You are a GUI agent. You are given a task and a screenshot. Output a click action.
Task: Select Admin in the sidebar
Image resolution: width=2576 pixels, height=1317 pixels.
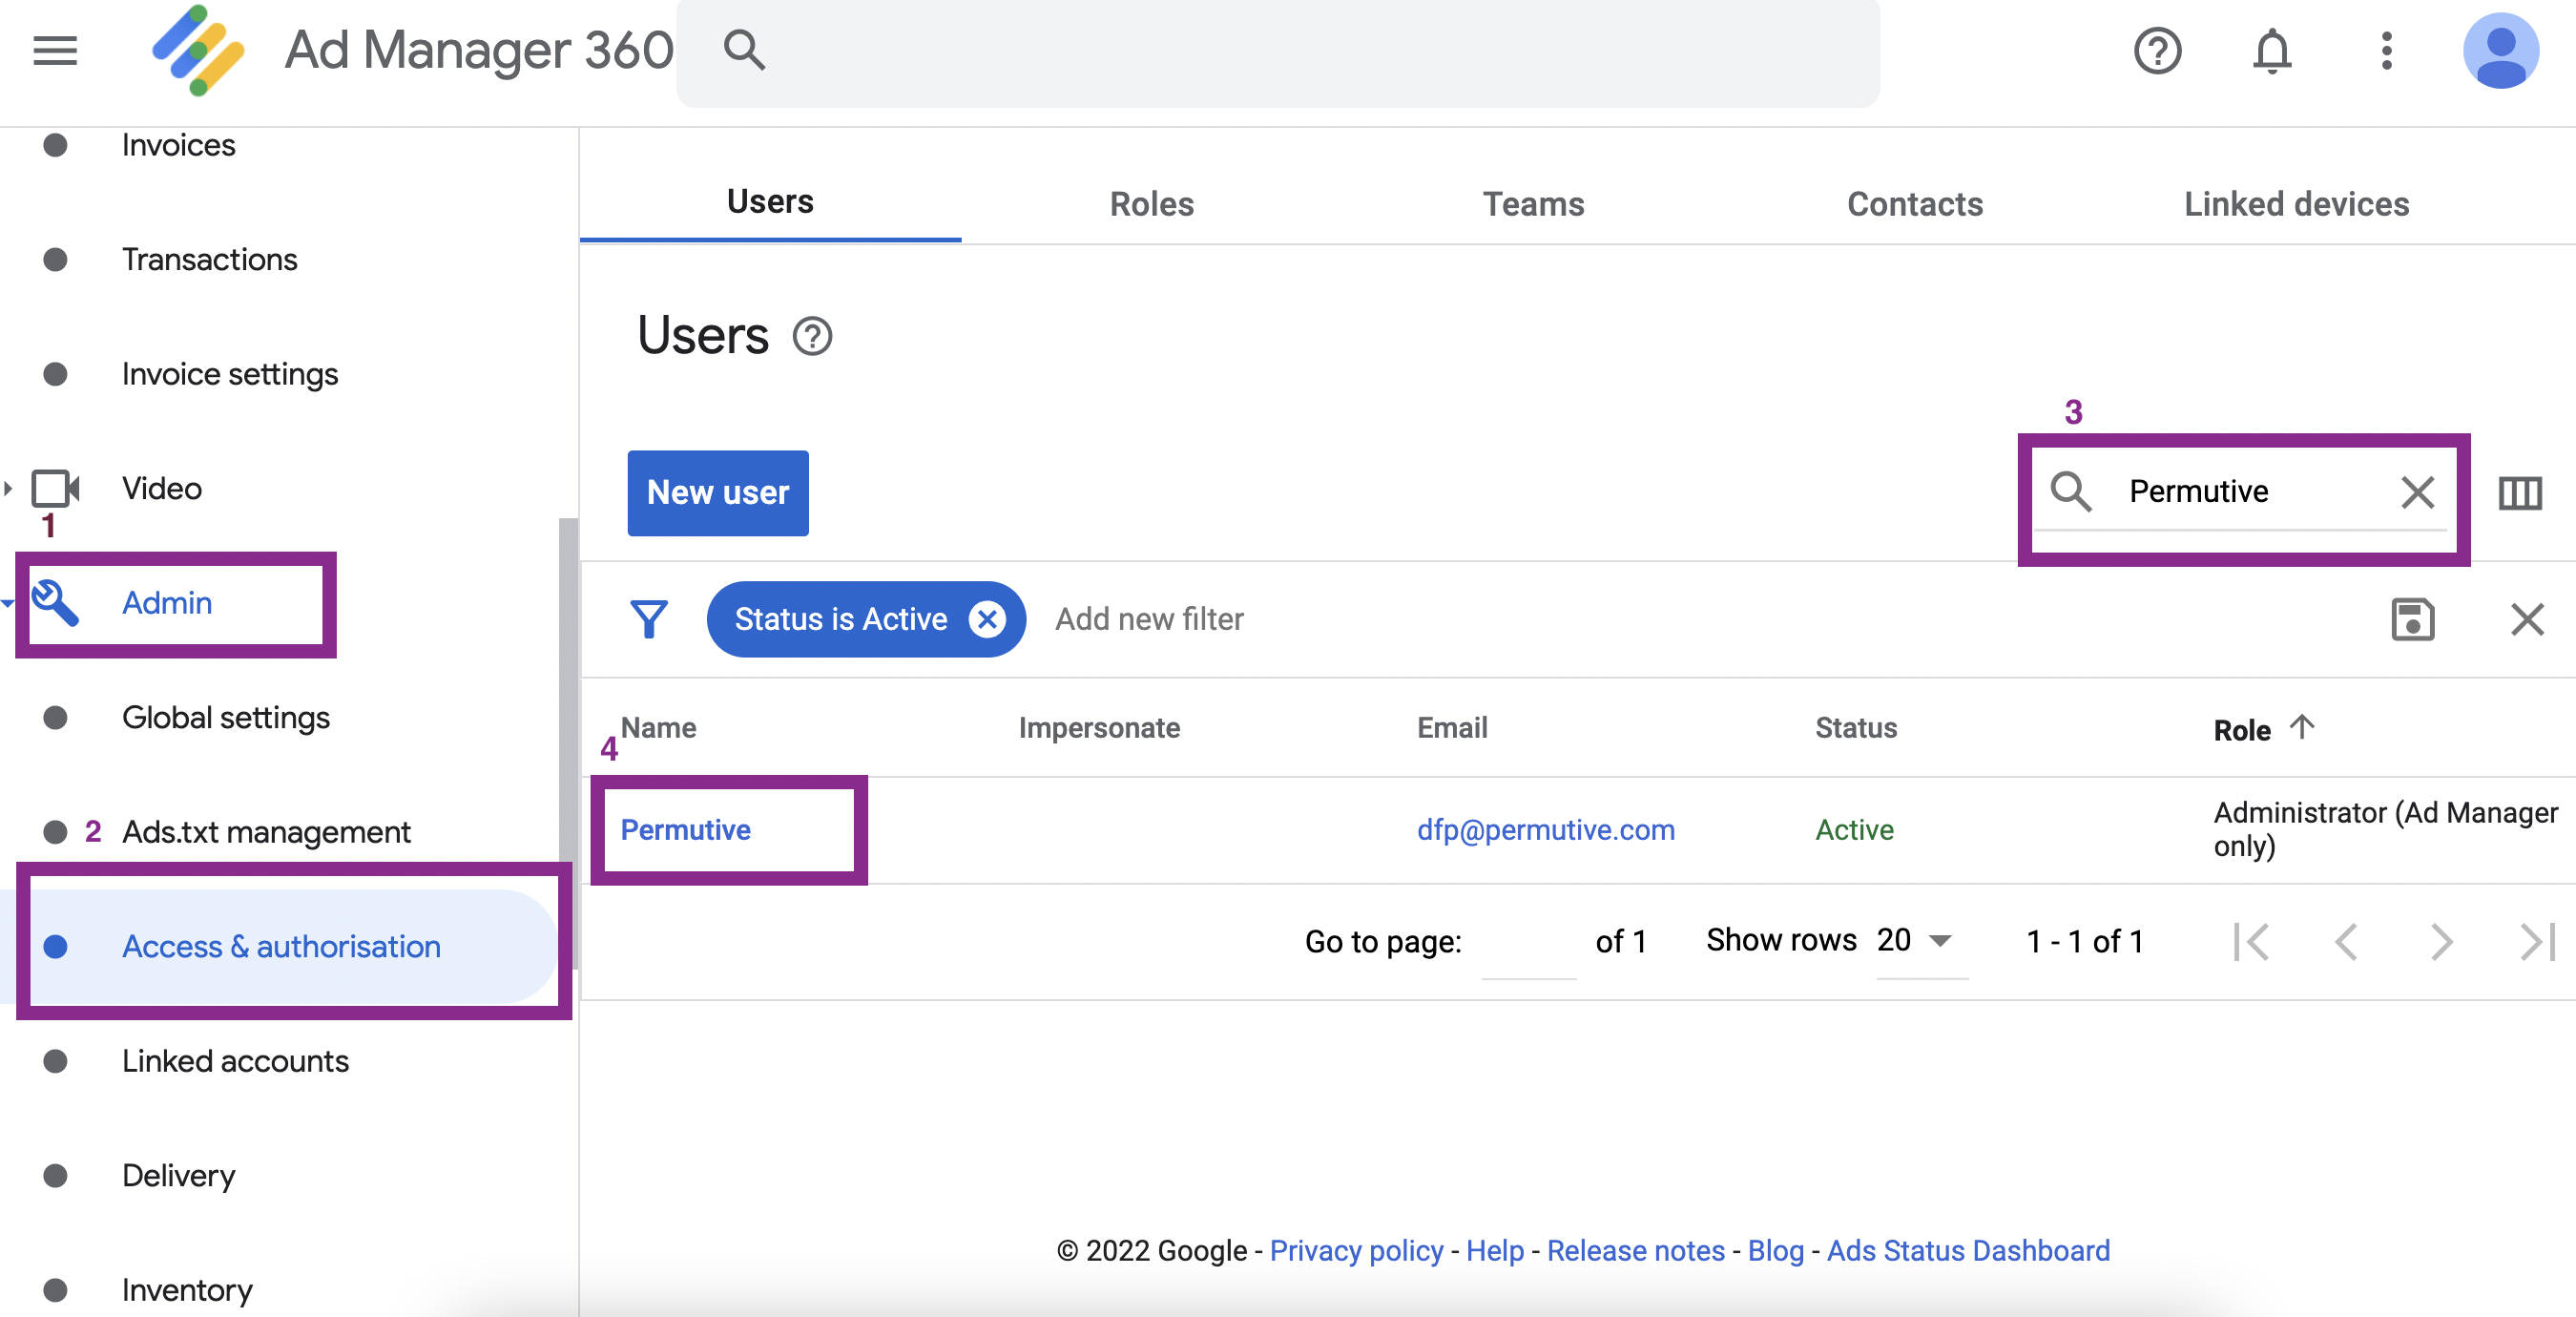[x=167, y=603]
